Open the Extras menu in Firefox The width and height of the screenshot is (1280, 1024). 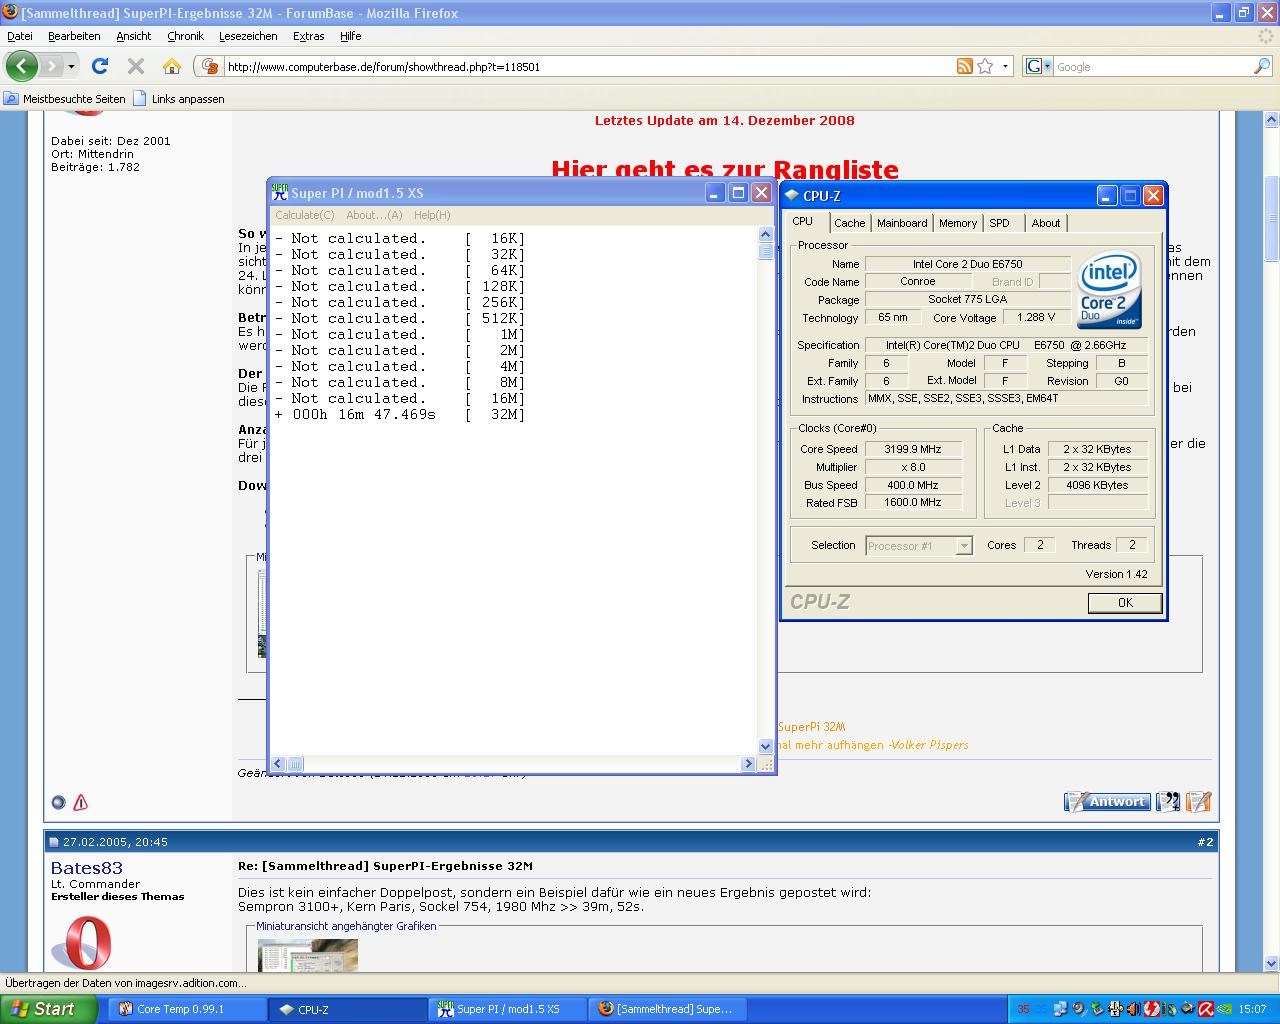(308, 36)
